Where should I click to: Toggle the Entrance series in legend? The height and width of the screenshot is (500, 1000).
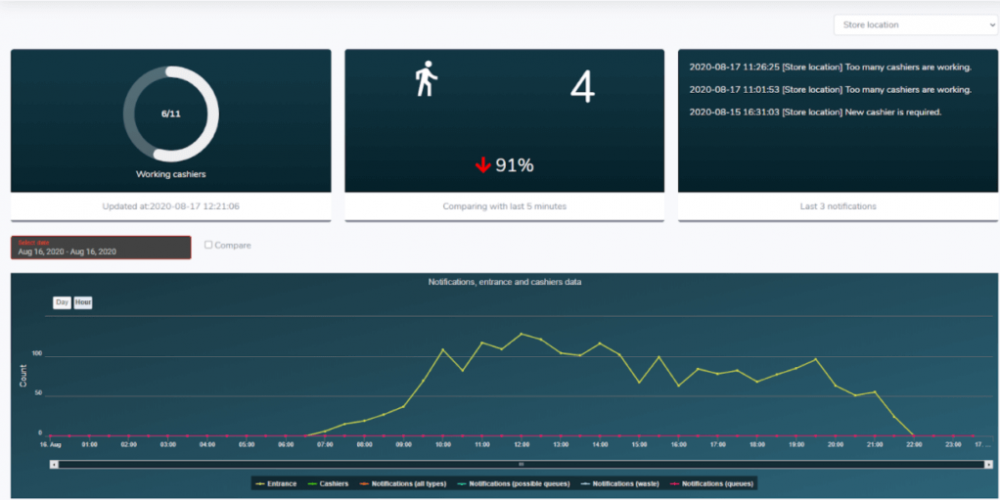point(276,484)
